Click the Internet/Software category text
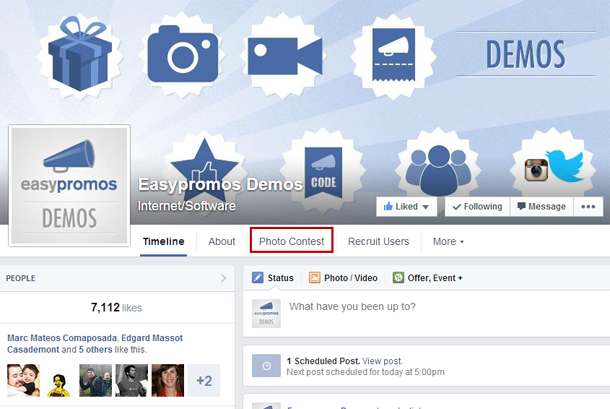 click(x=187, y=206)
